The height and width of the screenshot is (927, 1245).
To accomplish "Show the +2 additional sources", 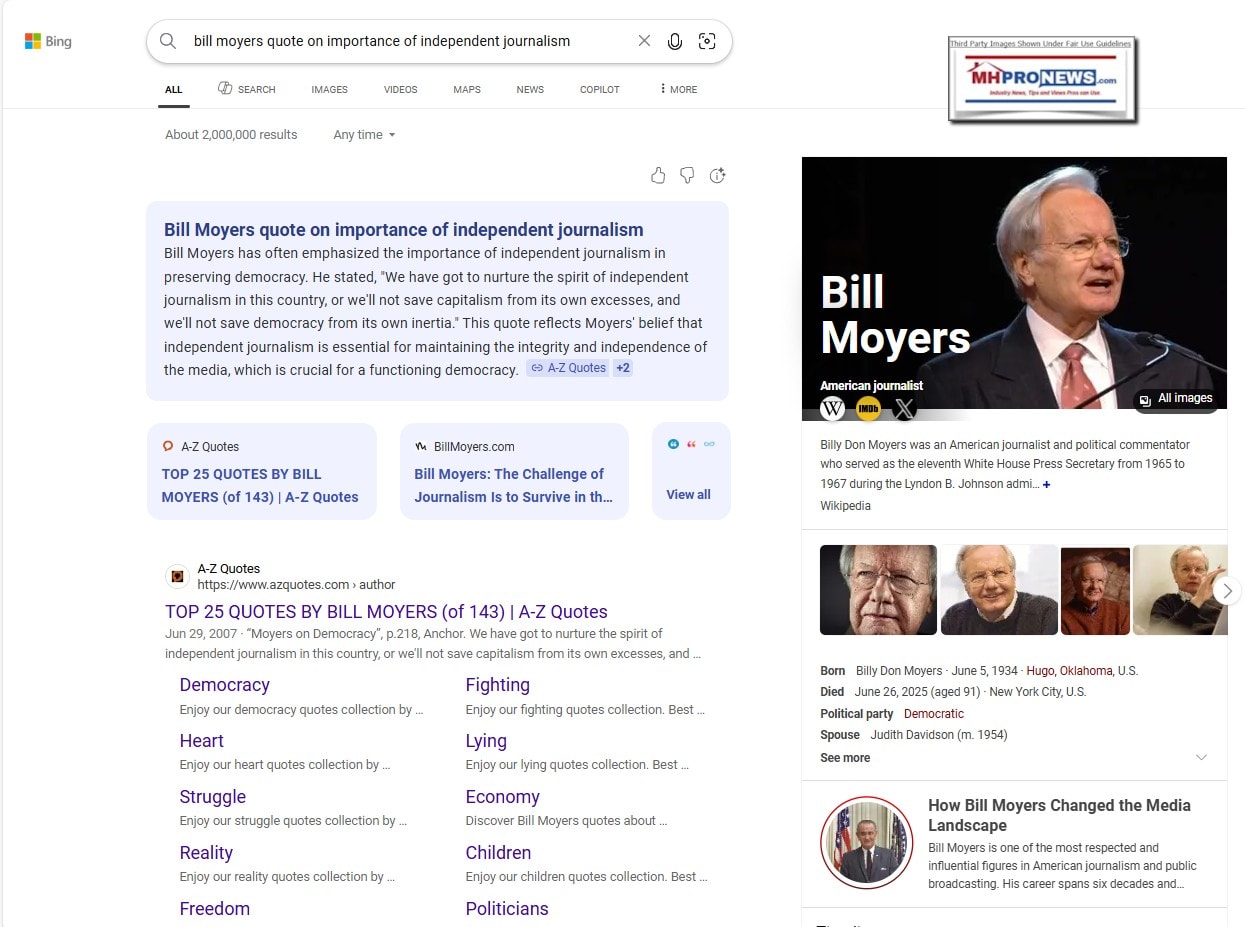I will click(623, 368).
